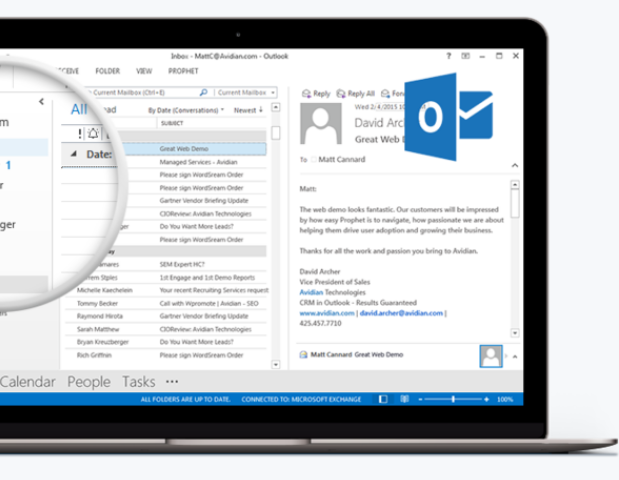Switch to Reading view in status bar
Image resolution: width=619 pixels, height=480 pixels.
pyautogui.click(x=405, y=399)
